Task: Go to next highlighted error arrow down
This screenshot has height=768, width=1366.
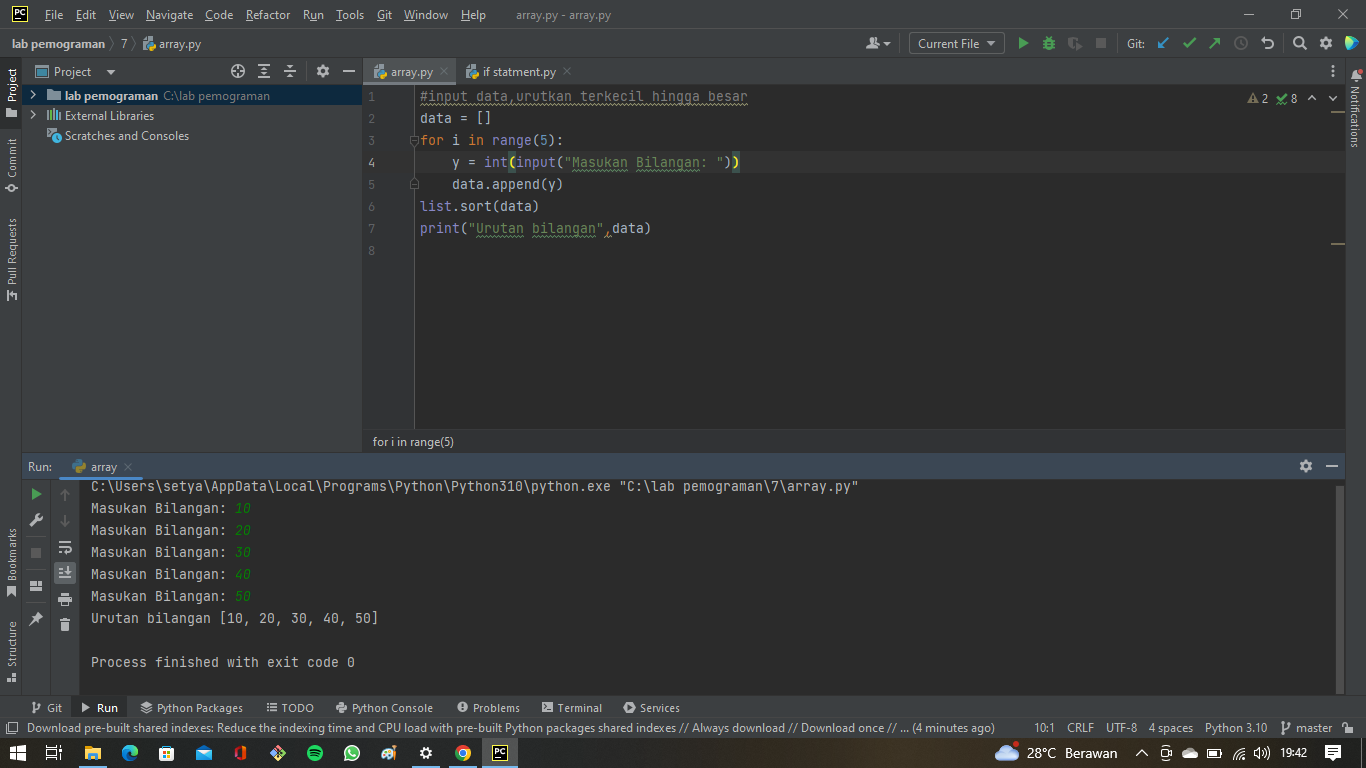Action: (1333, 98)
